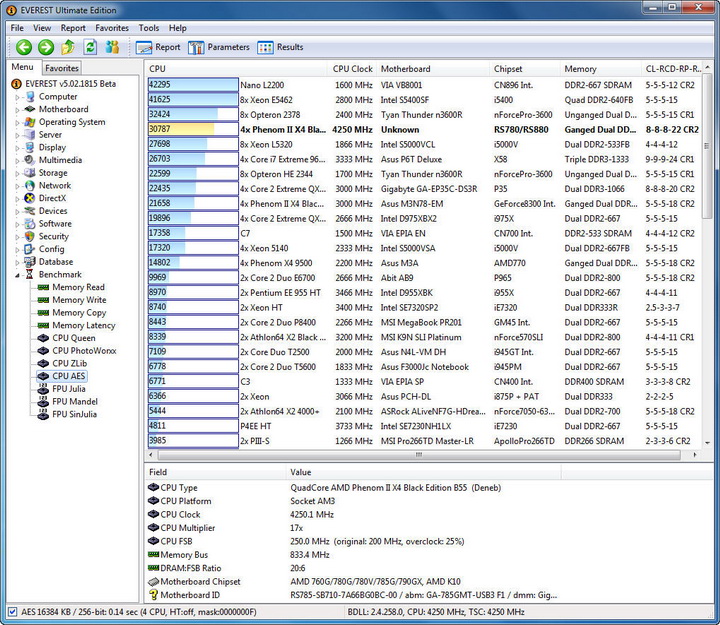720x625 pixels.
Task: Expand the Software tree node
Action: click(17, 224)
